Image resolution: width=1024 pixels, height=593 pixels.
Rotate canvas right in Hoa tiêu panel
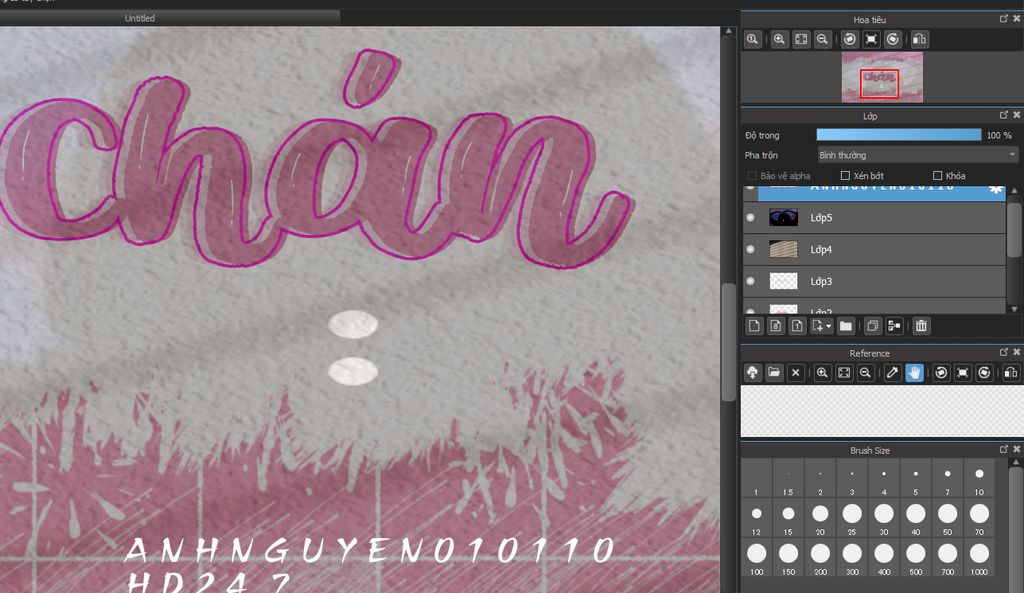893,39
